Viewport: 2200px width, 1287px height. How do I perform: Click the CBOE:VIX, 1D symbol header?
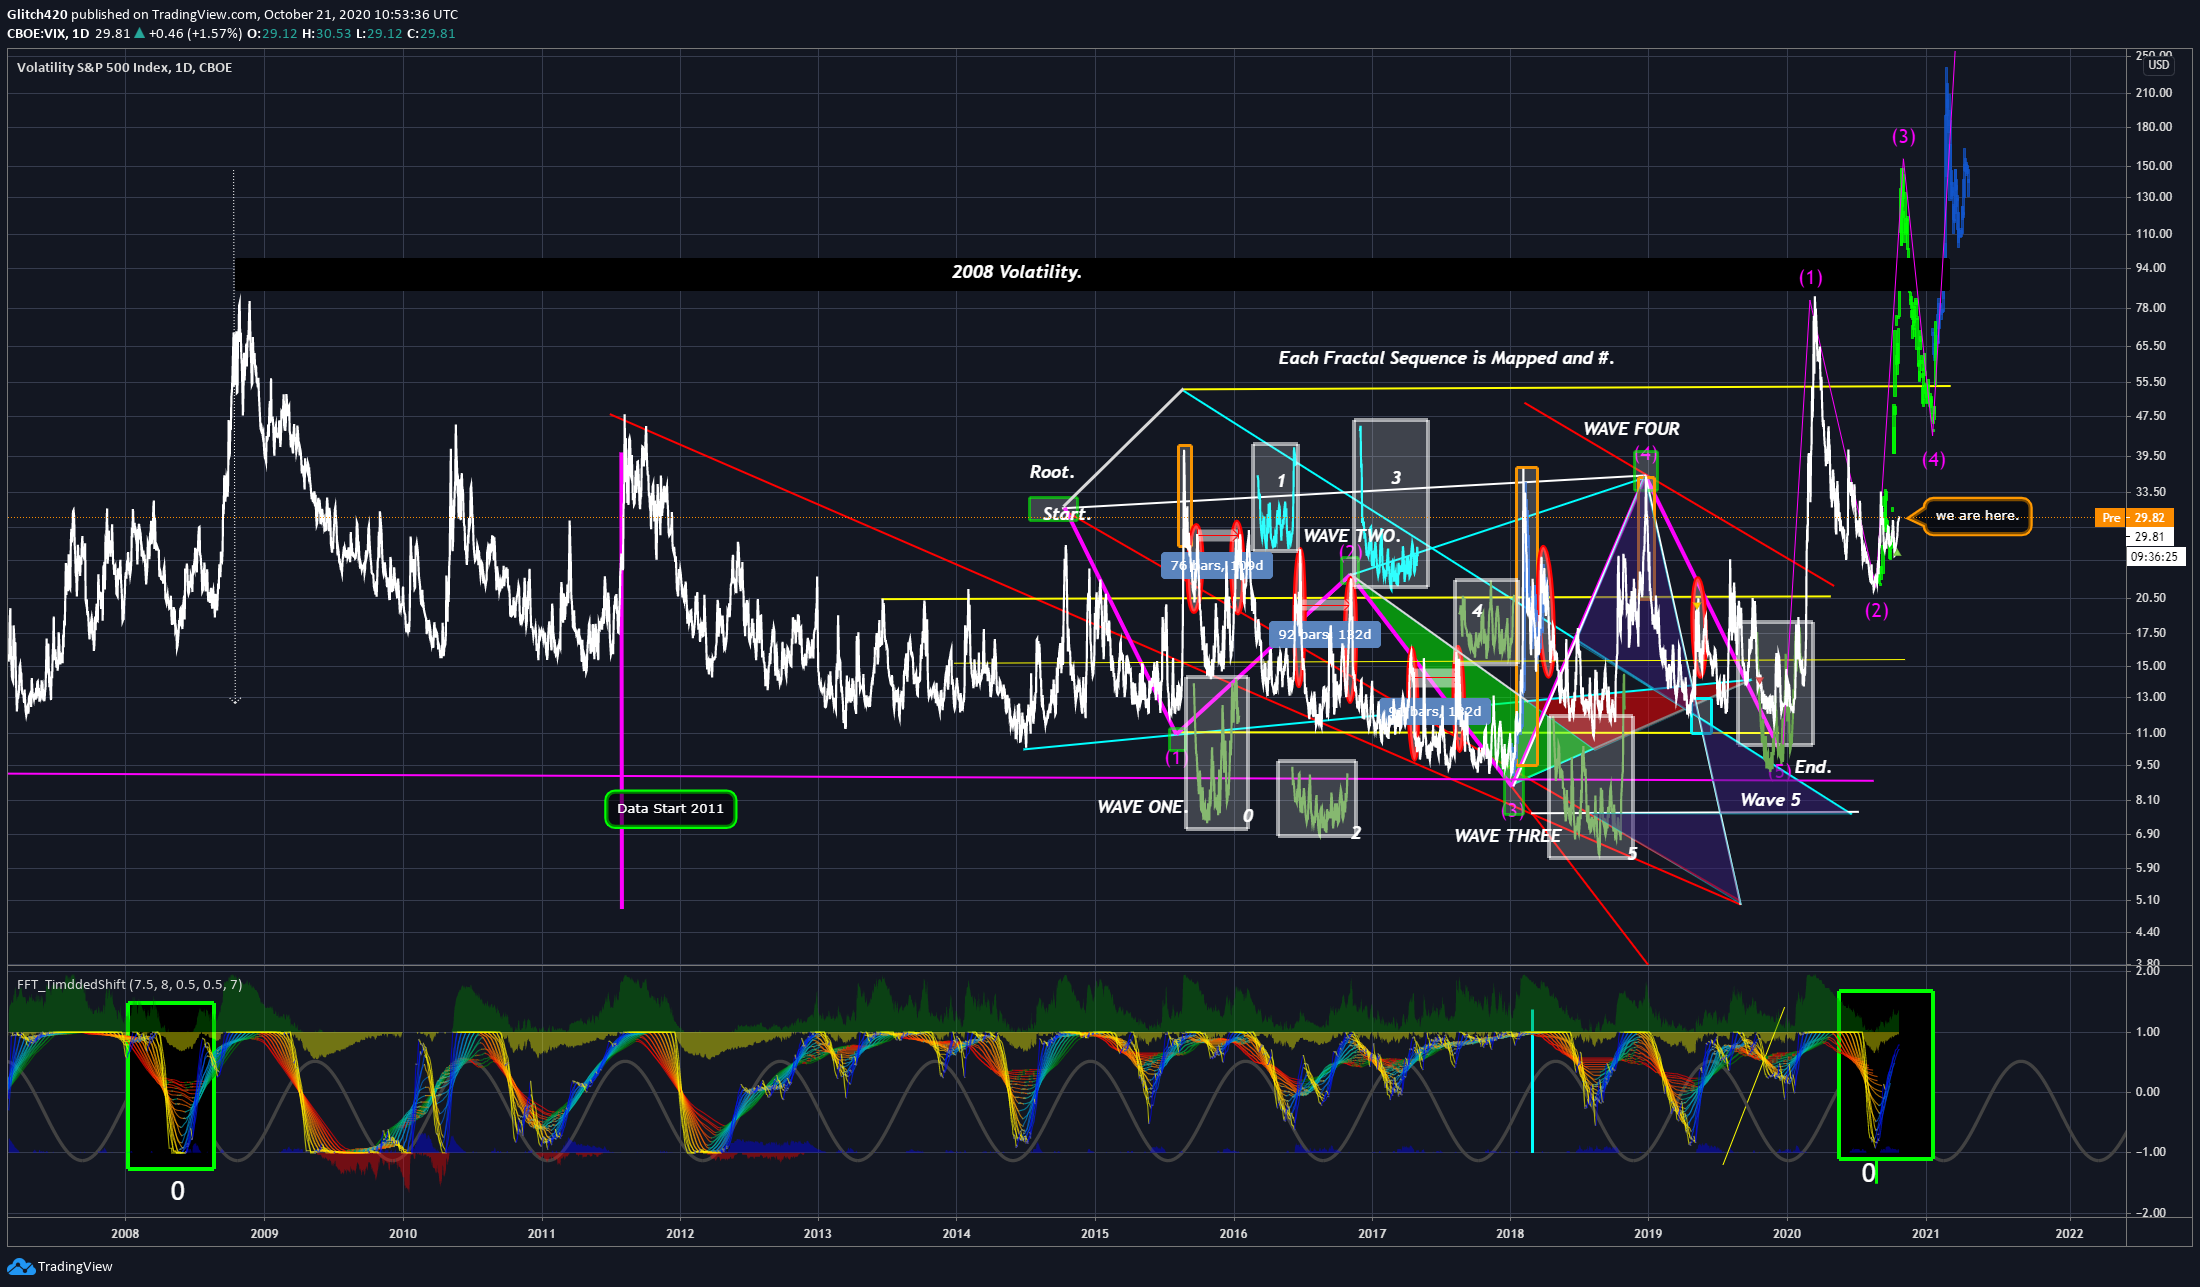(48, 33)
